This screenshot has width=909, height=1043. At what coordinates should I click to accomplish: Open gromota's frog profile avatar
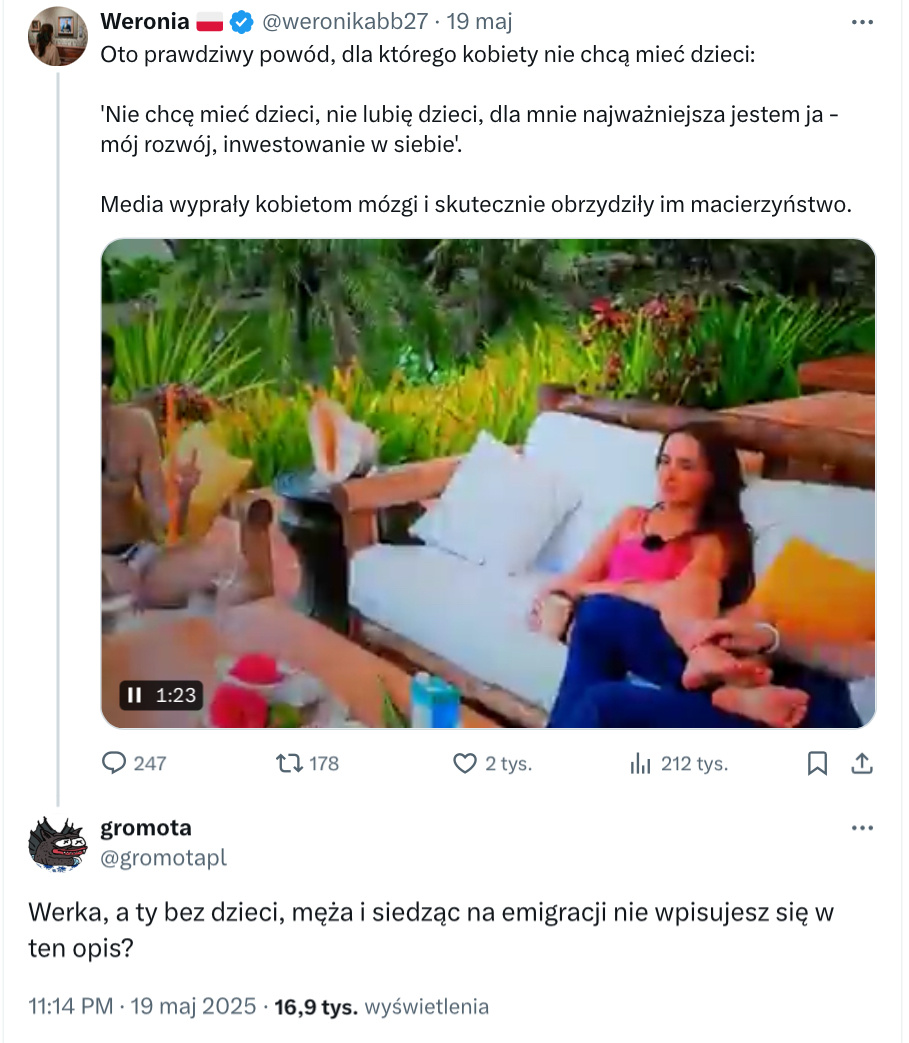pos(57,842)
